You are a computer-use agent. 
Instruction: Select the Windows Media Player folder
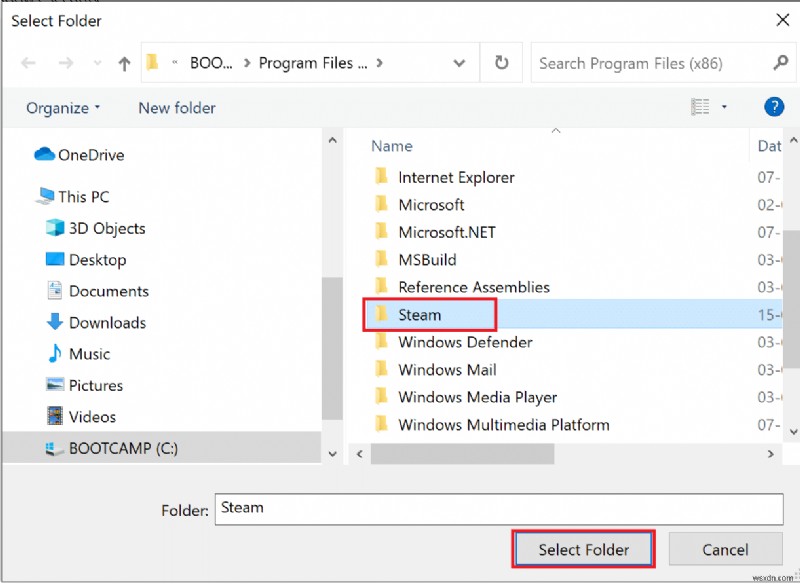477,397
